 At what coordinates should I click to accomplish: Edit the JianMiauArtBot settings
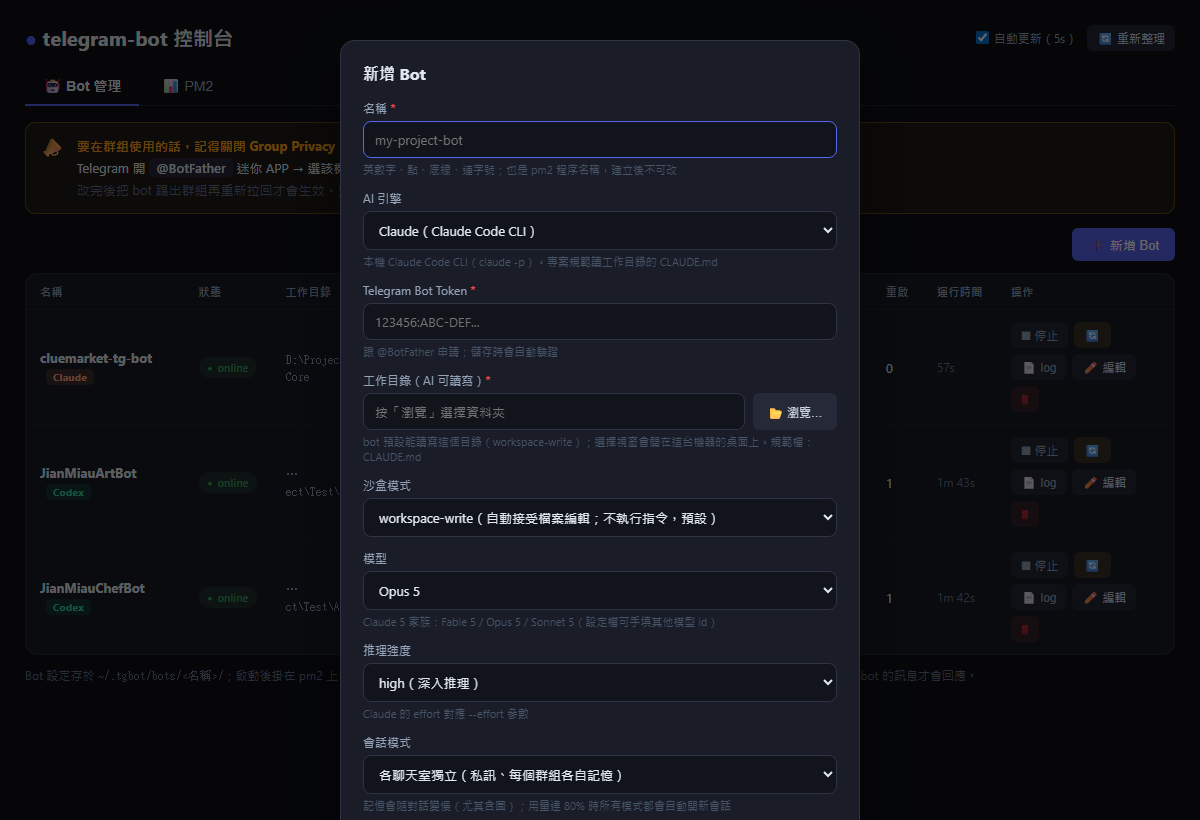(x=1105, y=483)
